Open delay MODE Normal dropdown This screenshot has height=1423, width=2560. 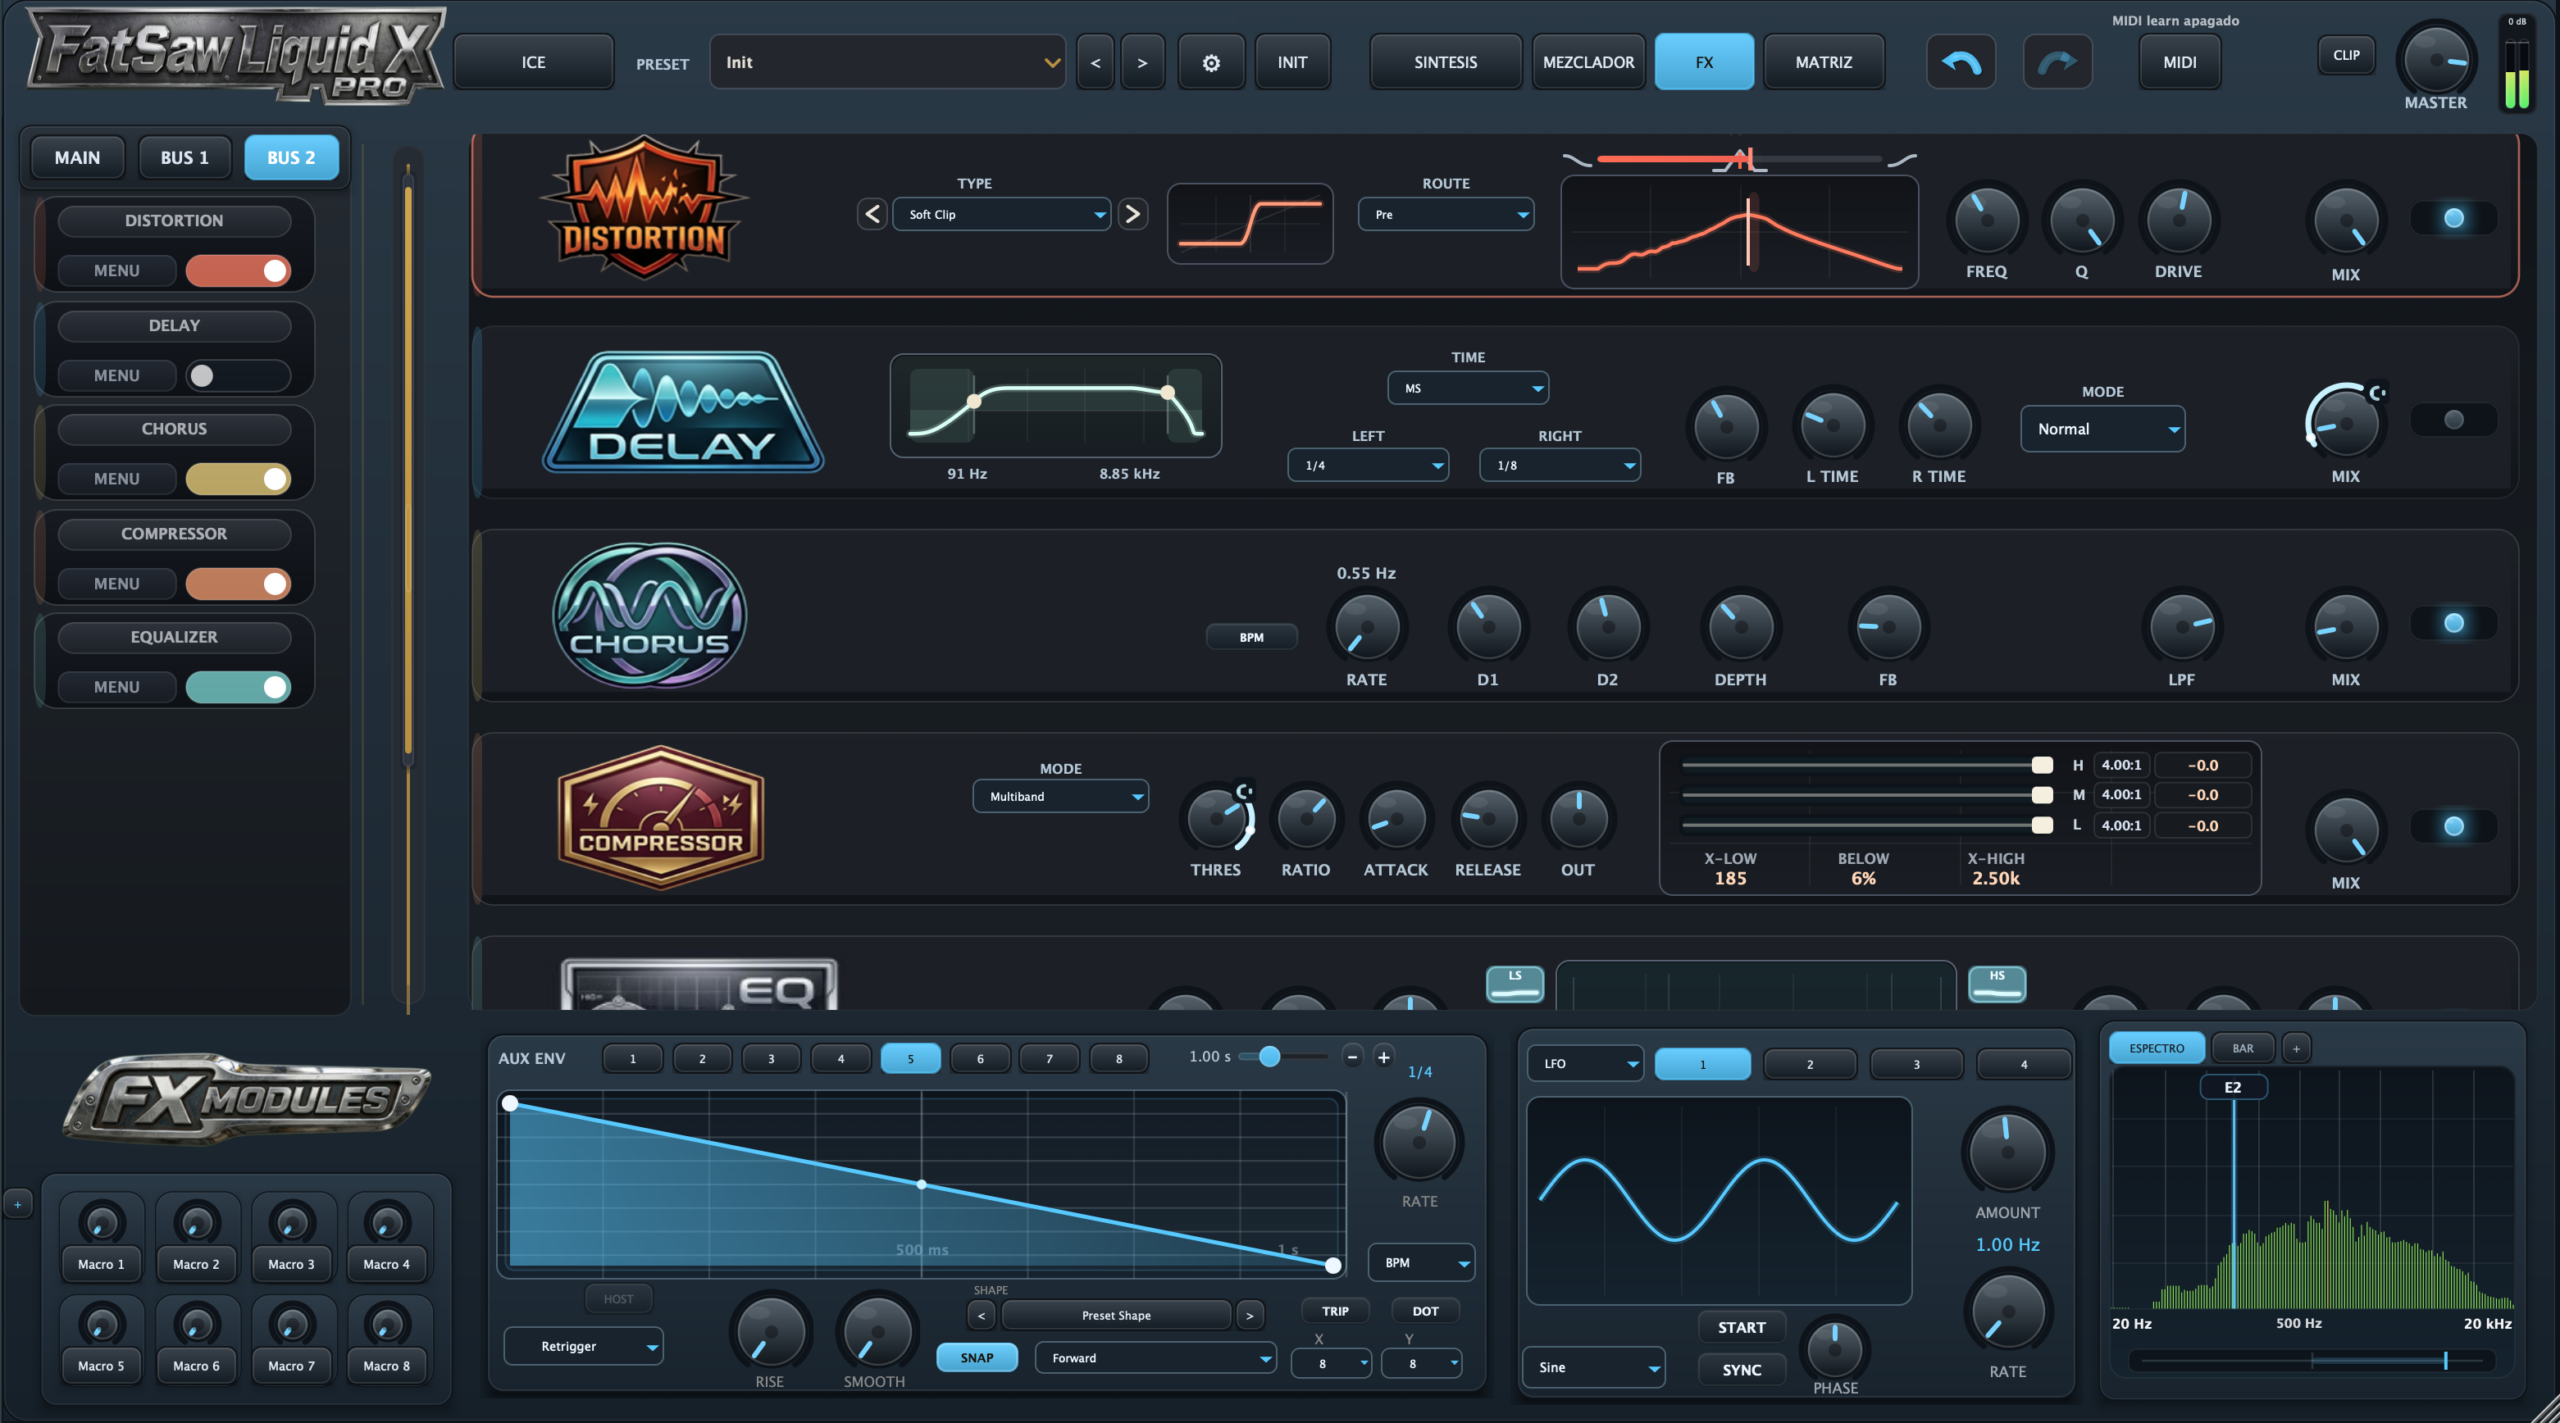[2102, 429]
